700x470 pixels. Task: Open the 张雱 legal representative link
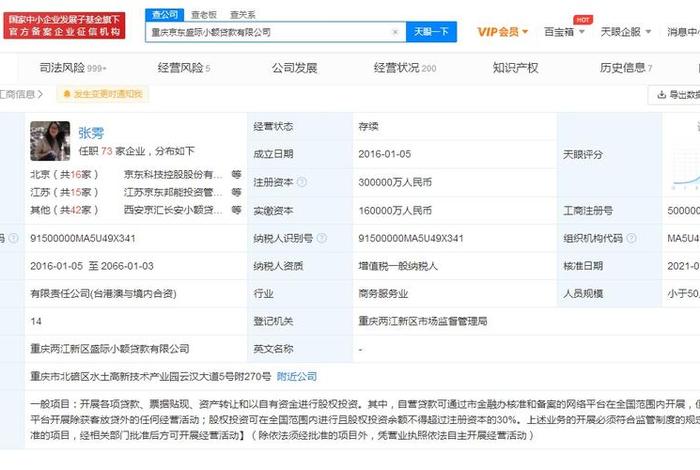coord(91,133)
